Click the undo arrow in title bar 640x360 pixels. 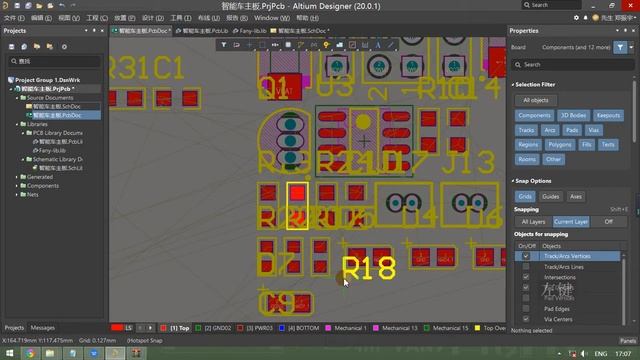point(62,6)
